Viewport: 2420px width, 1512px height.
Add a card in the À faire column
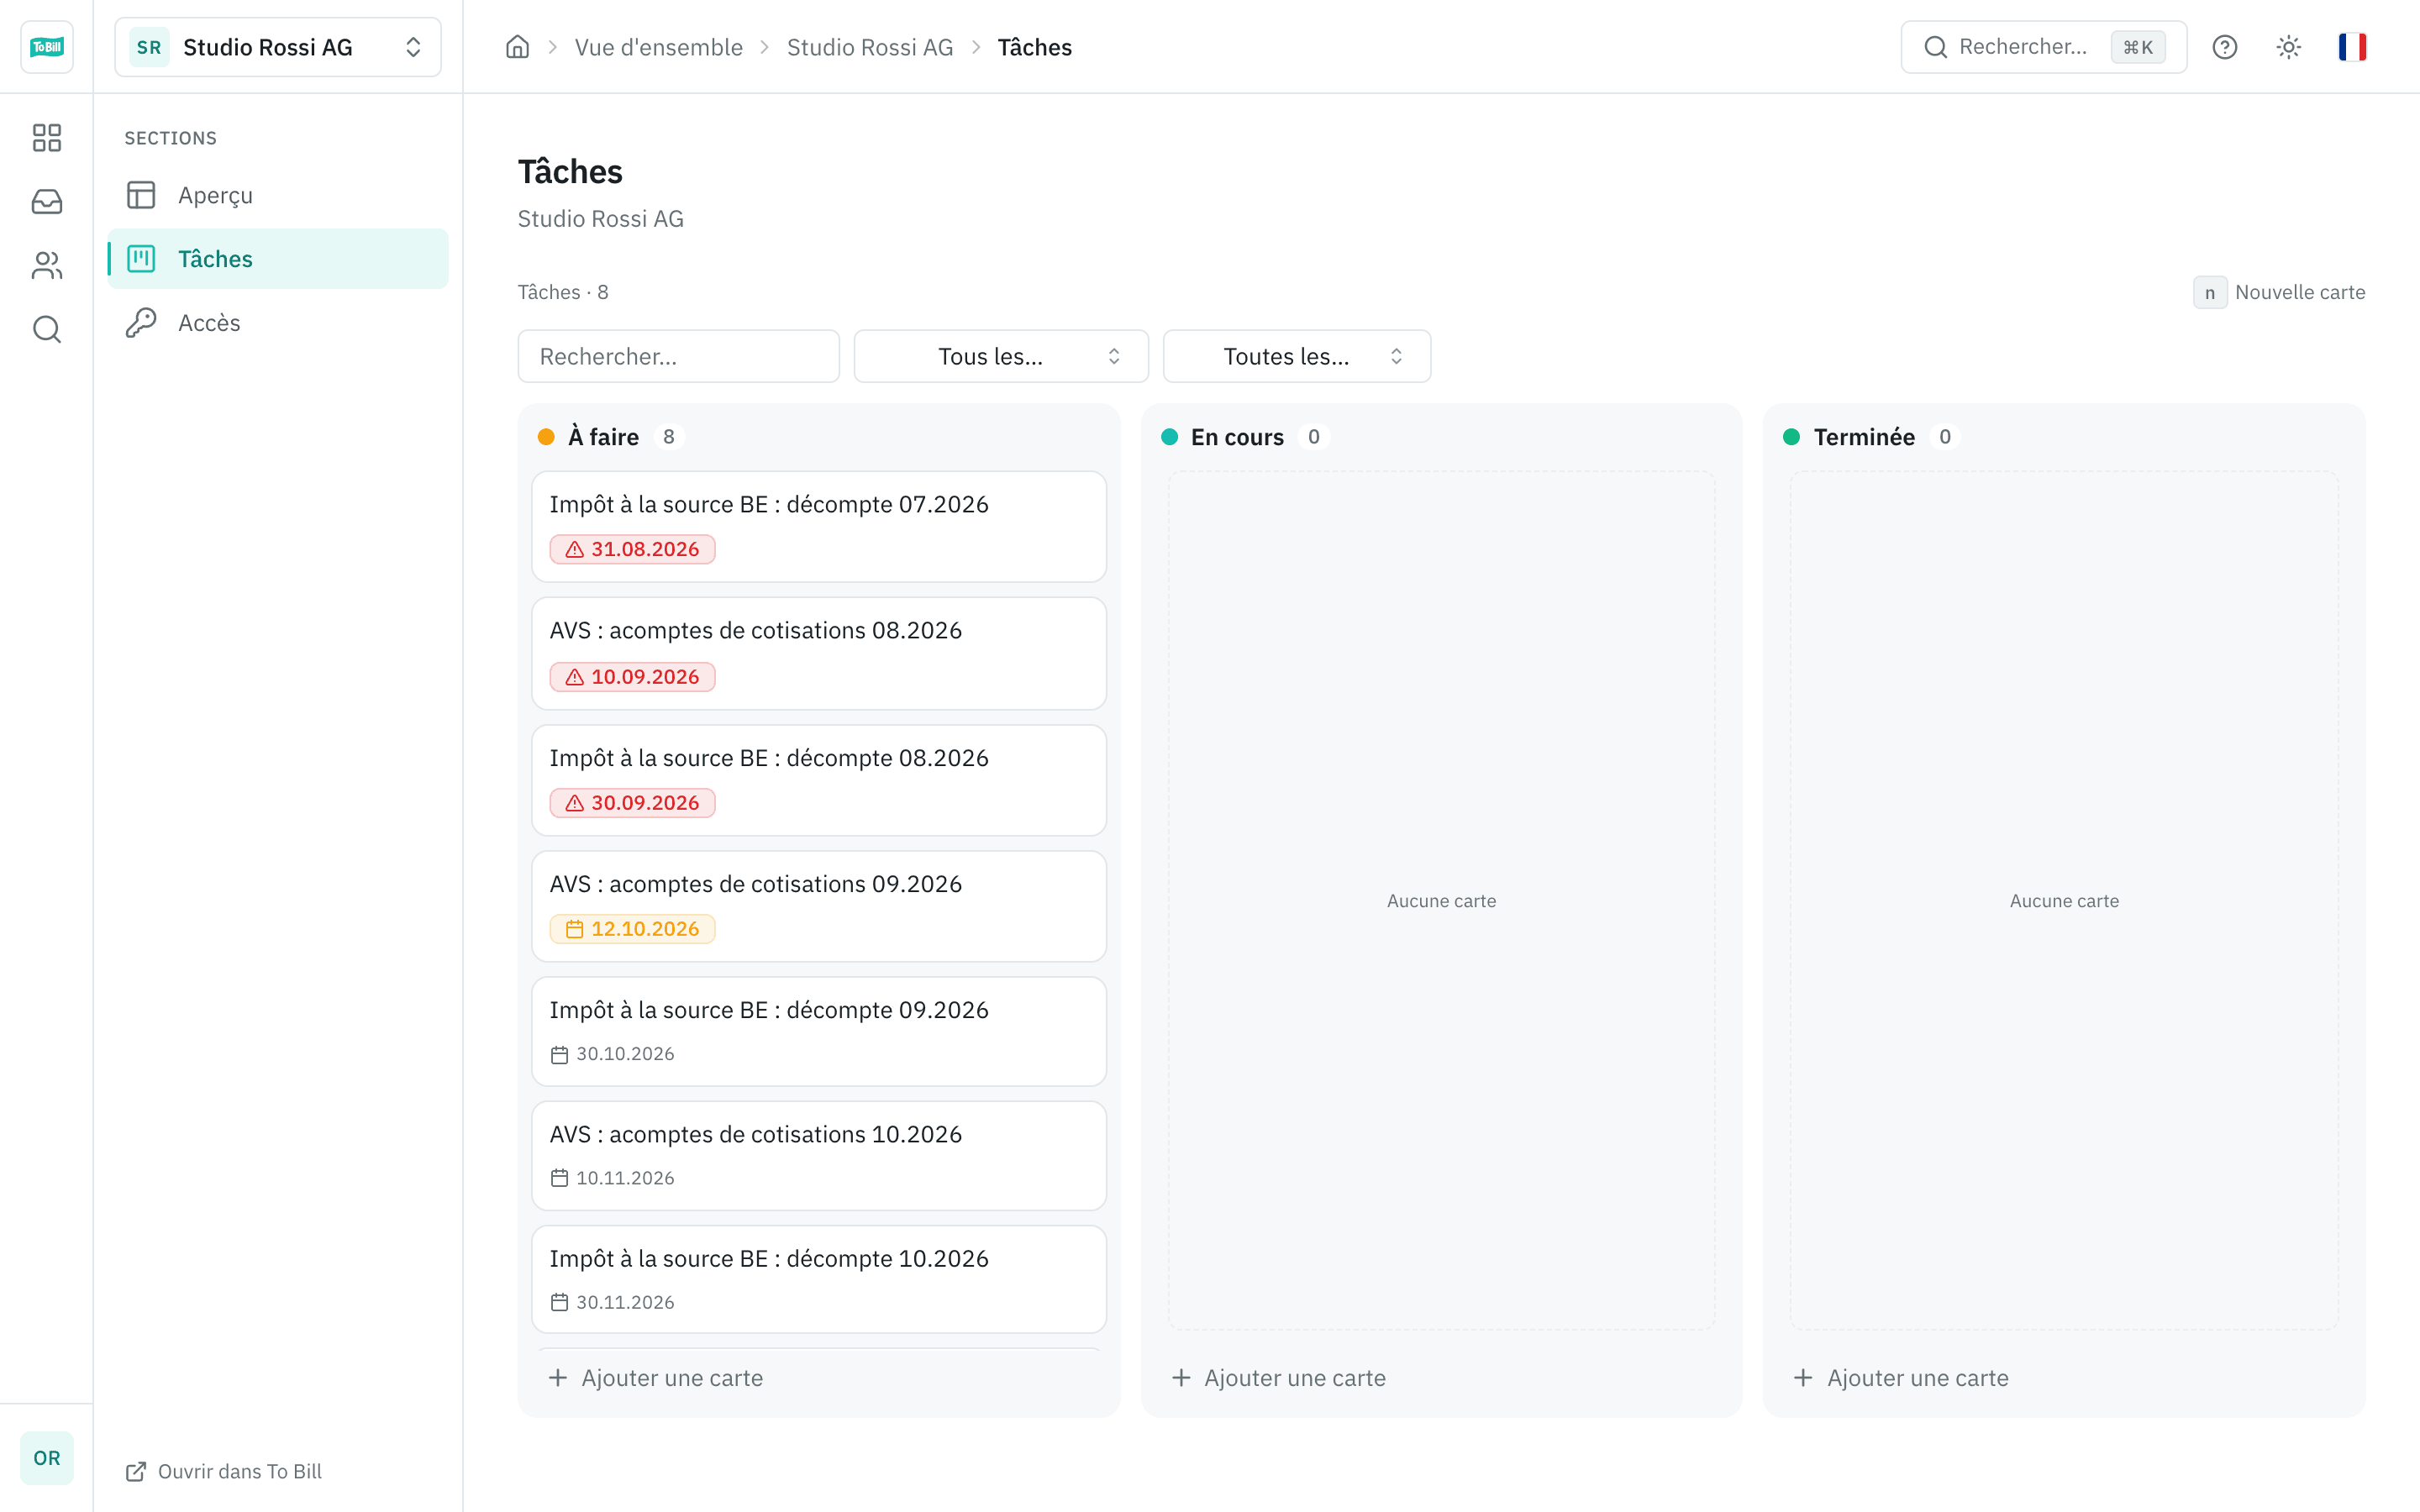[656, 1378]
